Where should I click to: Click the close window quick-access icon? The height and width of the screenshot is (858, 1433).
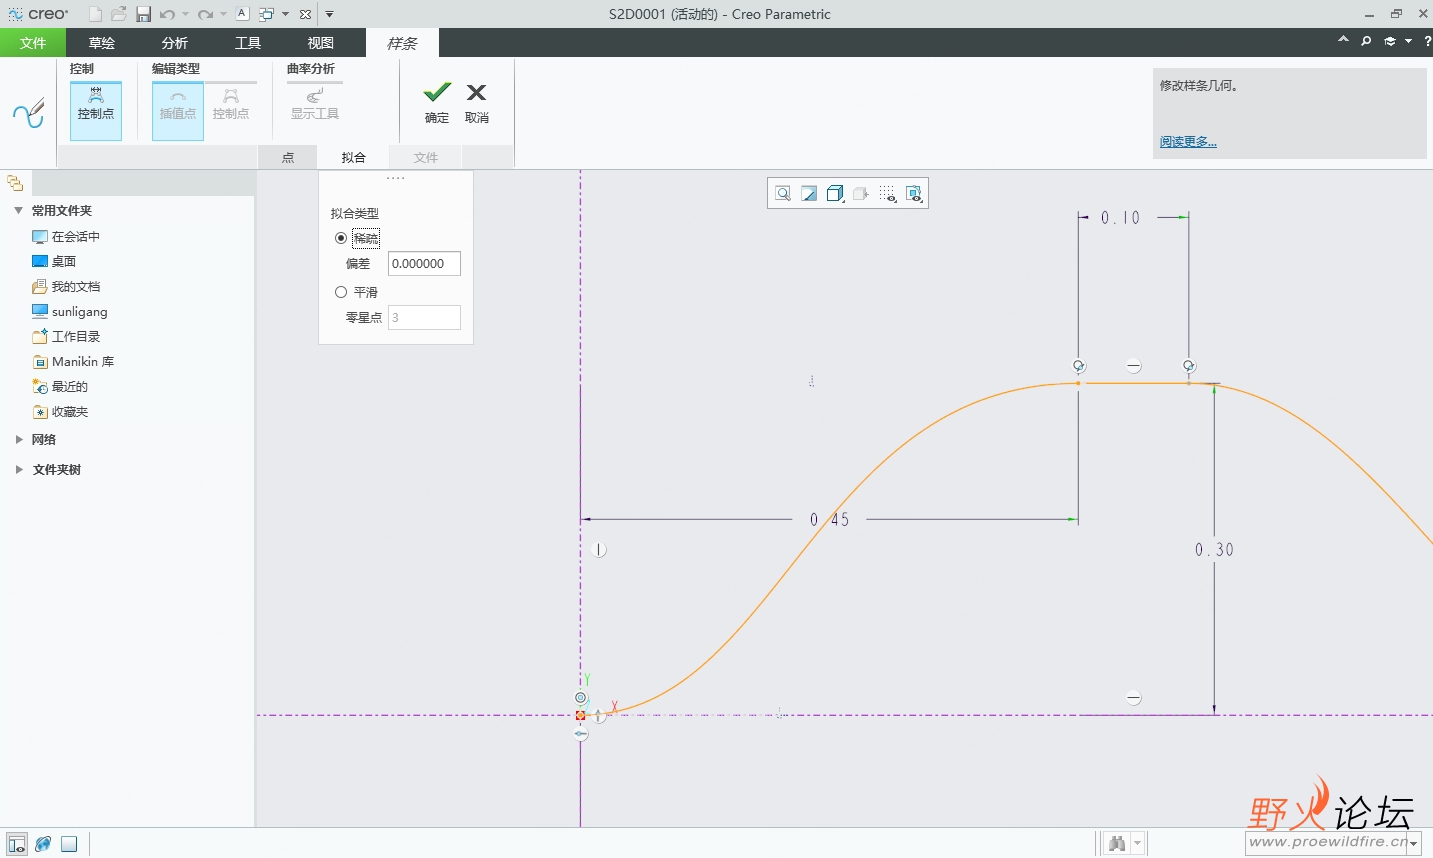coord(305,14)
